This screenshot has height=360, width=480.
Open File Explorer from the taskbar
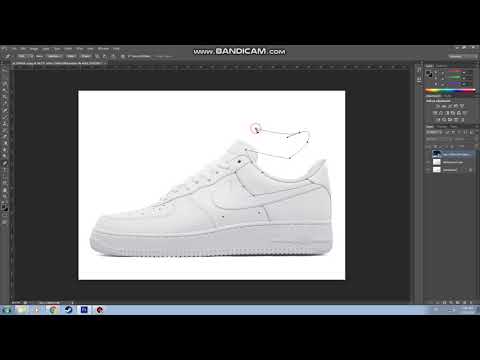coord(22,310)
